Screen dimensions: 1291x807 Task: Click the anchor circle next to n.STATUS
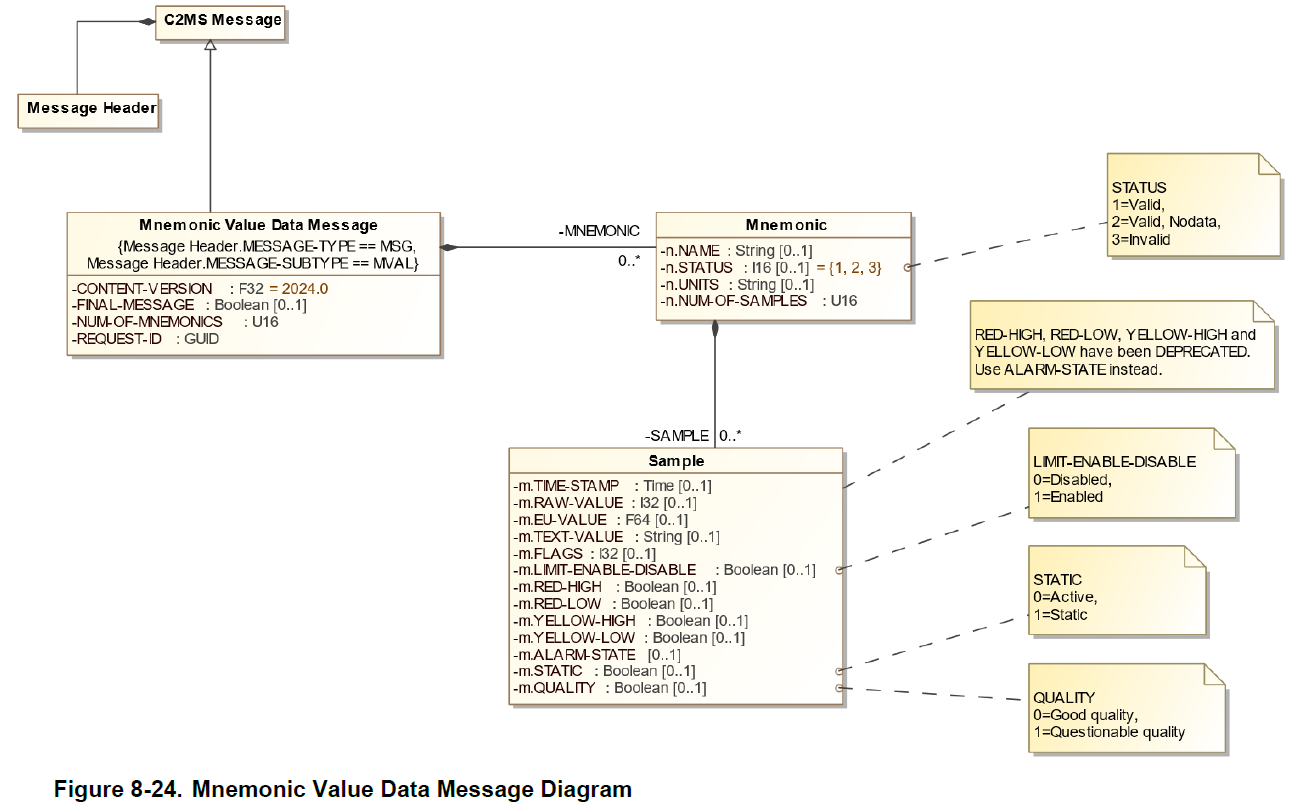click(906, 268)
